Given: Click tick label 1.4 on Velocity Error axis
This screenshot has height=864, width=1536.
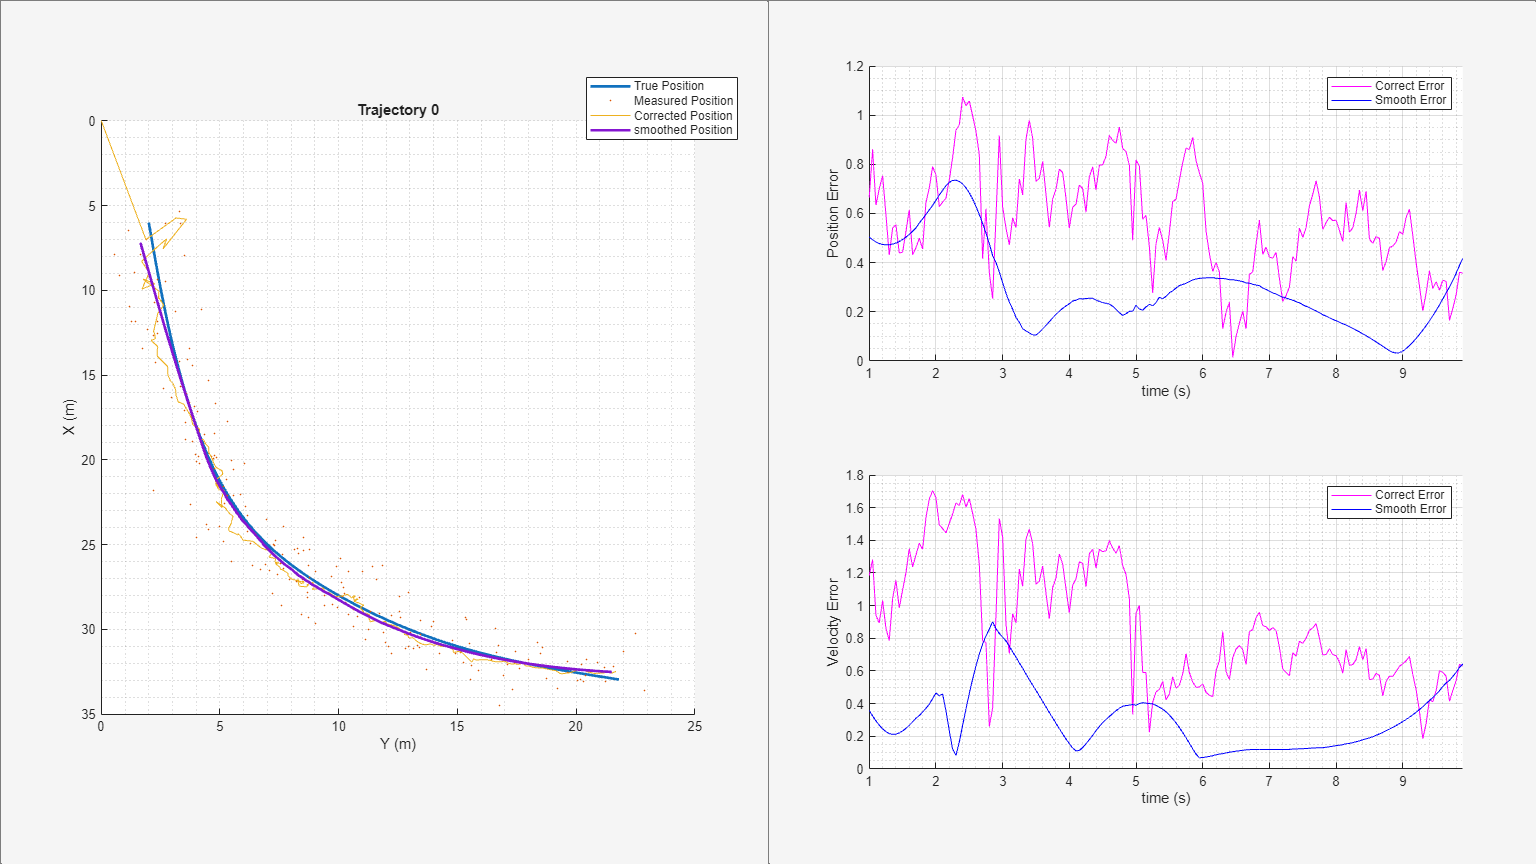Looking at the screenshot, I should pyautogui.click(x=854, y=541).
